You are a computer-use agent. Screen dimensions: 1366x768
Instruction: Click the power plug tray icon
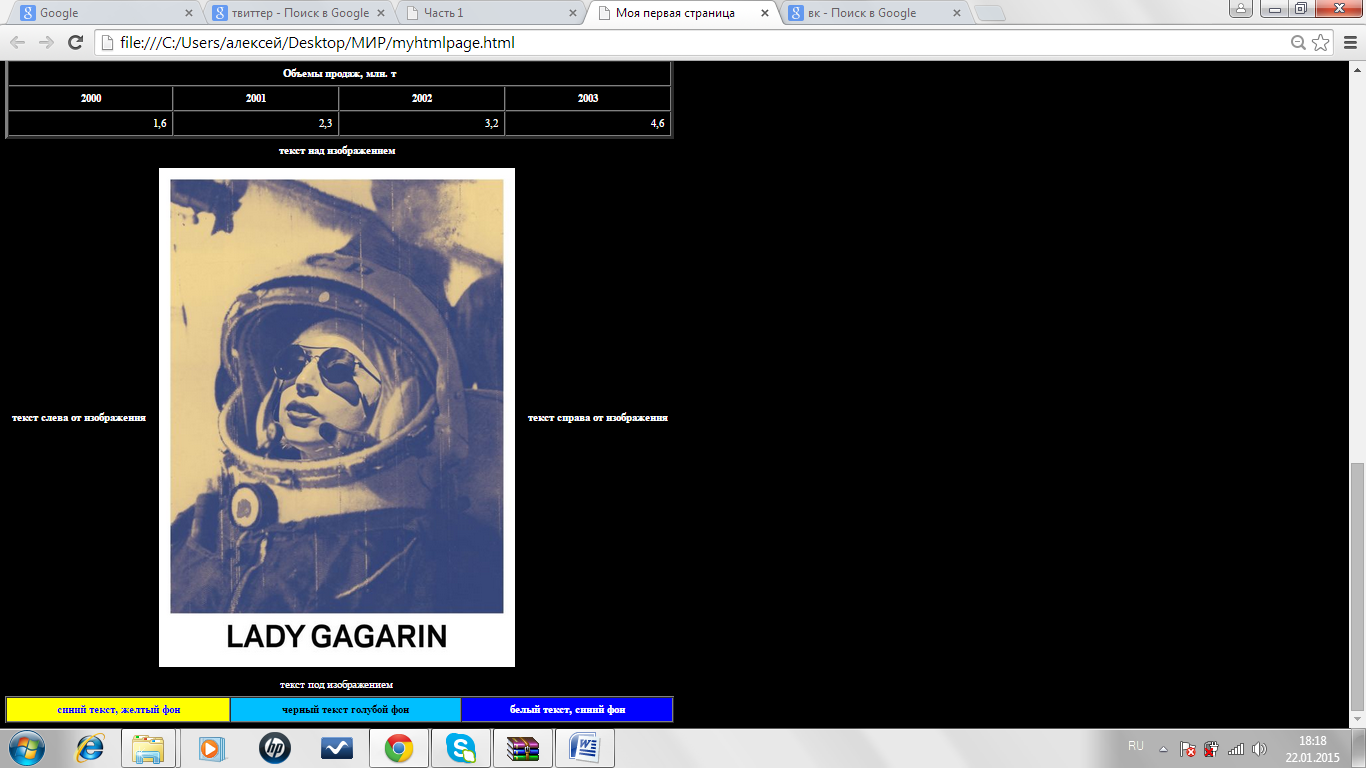click(1211, 748)
